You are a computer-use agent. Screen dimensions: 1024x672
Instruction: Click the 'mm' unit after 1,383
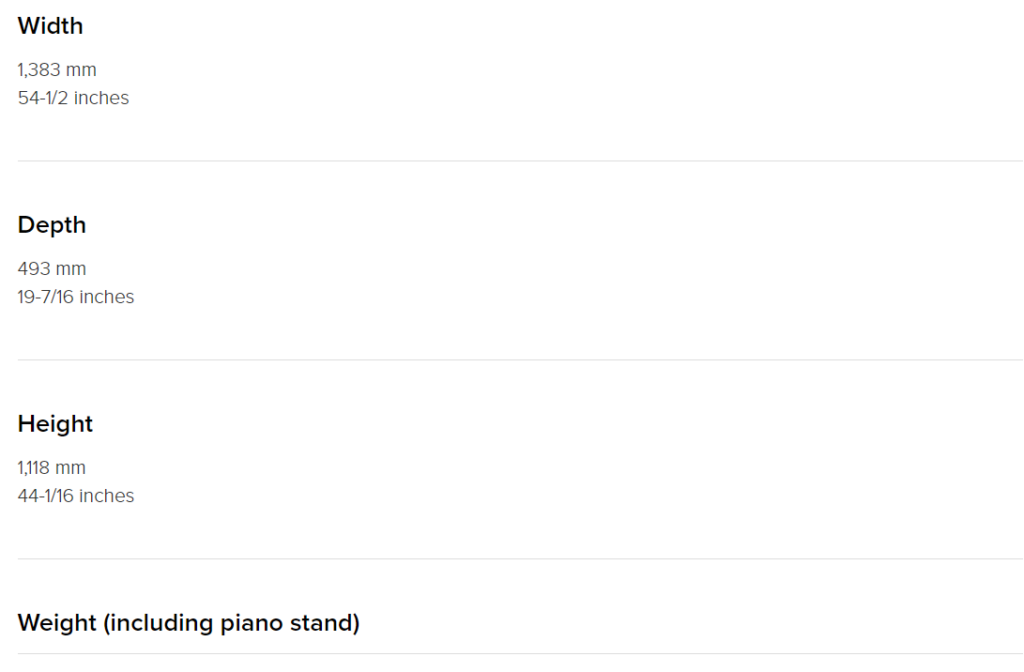[x=81, y=70]
